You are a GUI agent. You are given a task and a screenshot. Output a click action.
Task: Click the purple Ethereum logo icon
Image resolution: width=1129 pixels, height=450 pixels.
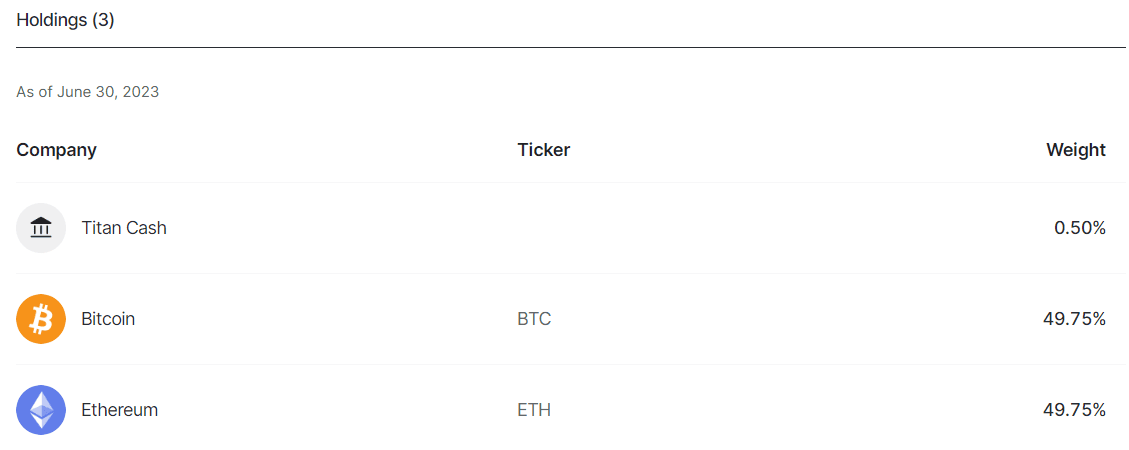click(41, 410)
